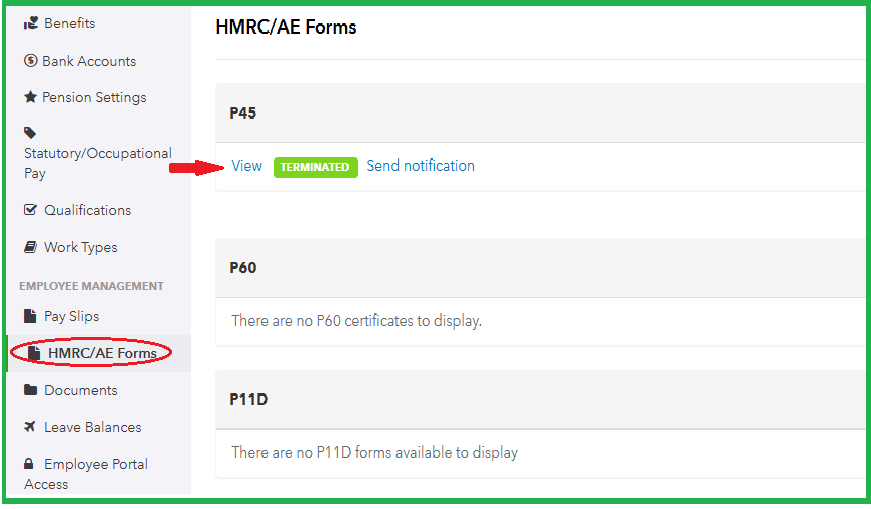
Task: Click the Pay Slips file icon
Action: [30, 316]
